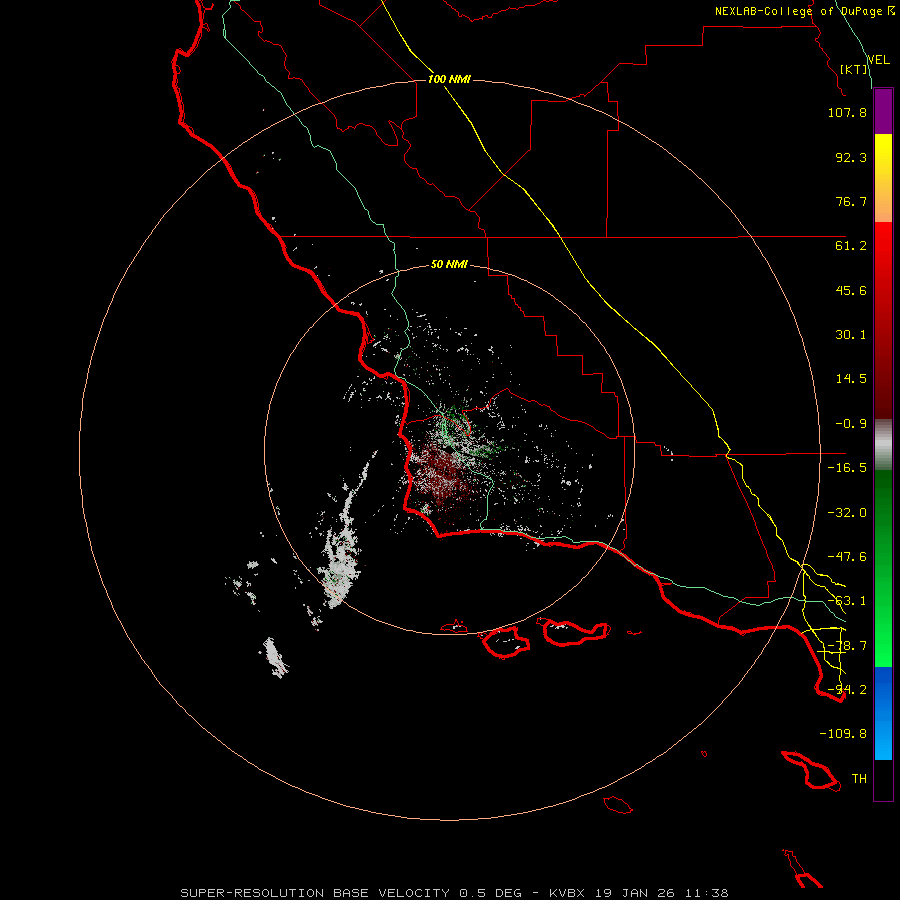This screenshot has width=900, height=900.
Task: Click the 76.7 velocity scale value
Action: click(x=851, y=201)
